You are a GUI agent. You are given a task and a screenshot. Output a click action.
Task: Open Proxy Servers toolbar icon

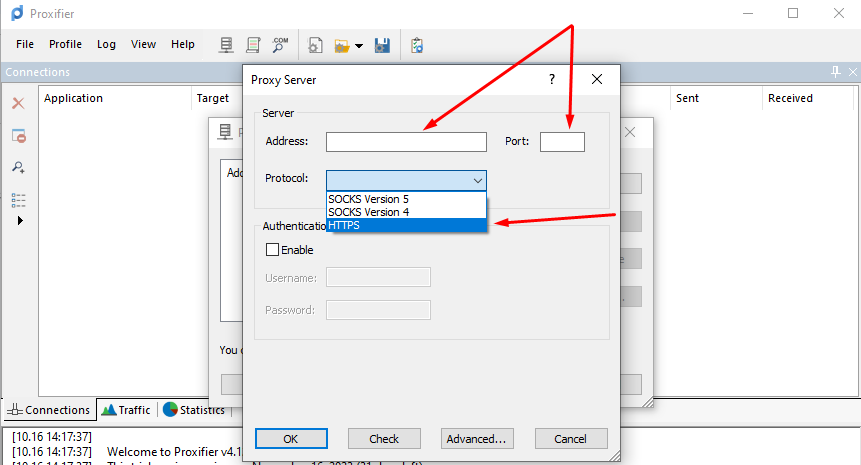(227, 45)
